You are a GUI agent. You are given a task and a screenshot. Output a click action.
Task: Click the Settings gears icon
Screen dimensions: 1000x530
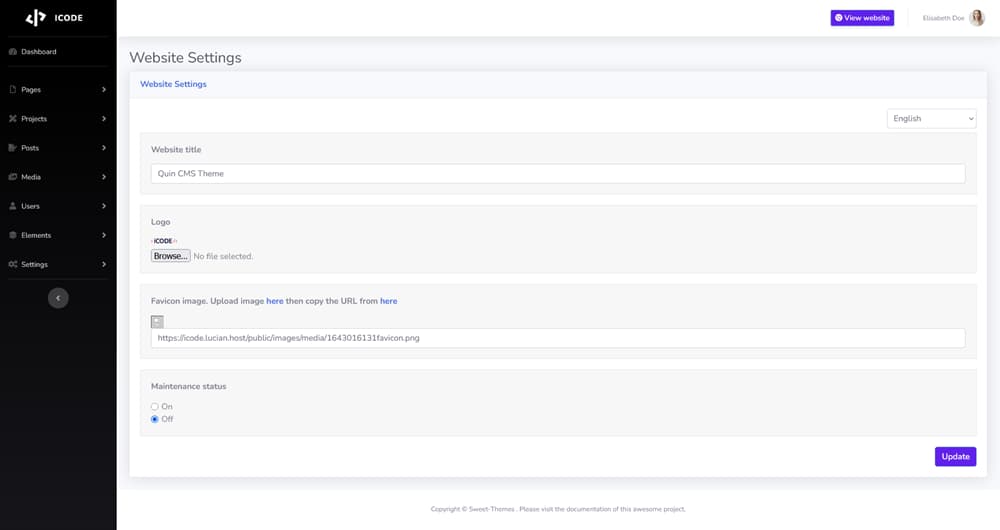pos(13,264)
